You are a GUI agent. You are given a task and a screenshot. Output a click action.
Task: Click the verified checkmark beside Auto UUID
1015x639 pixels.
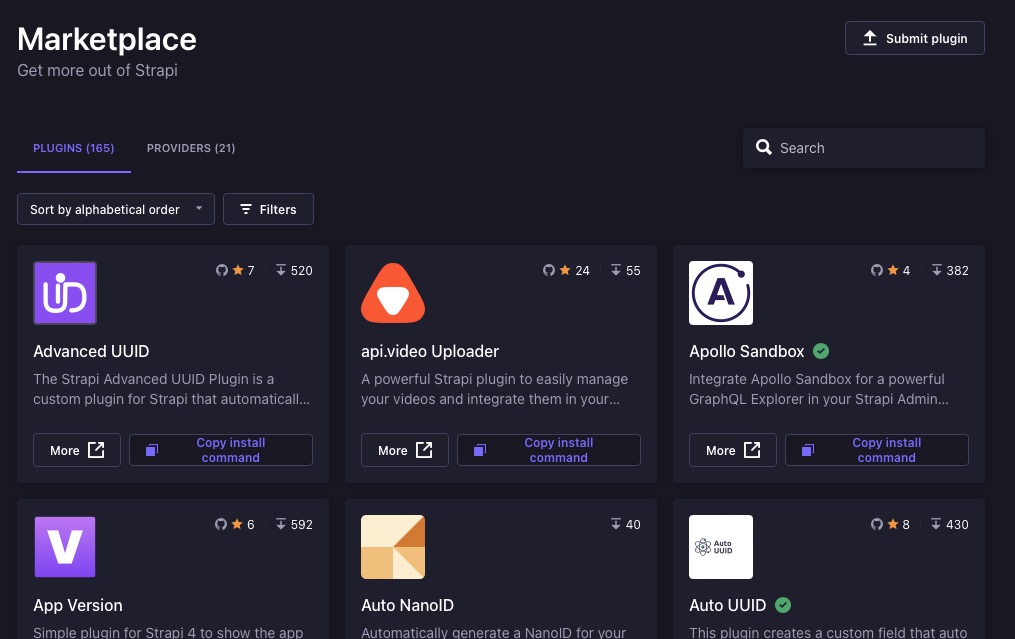pos(783,605)
